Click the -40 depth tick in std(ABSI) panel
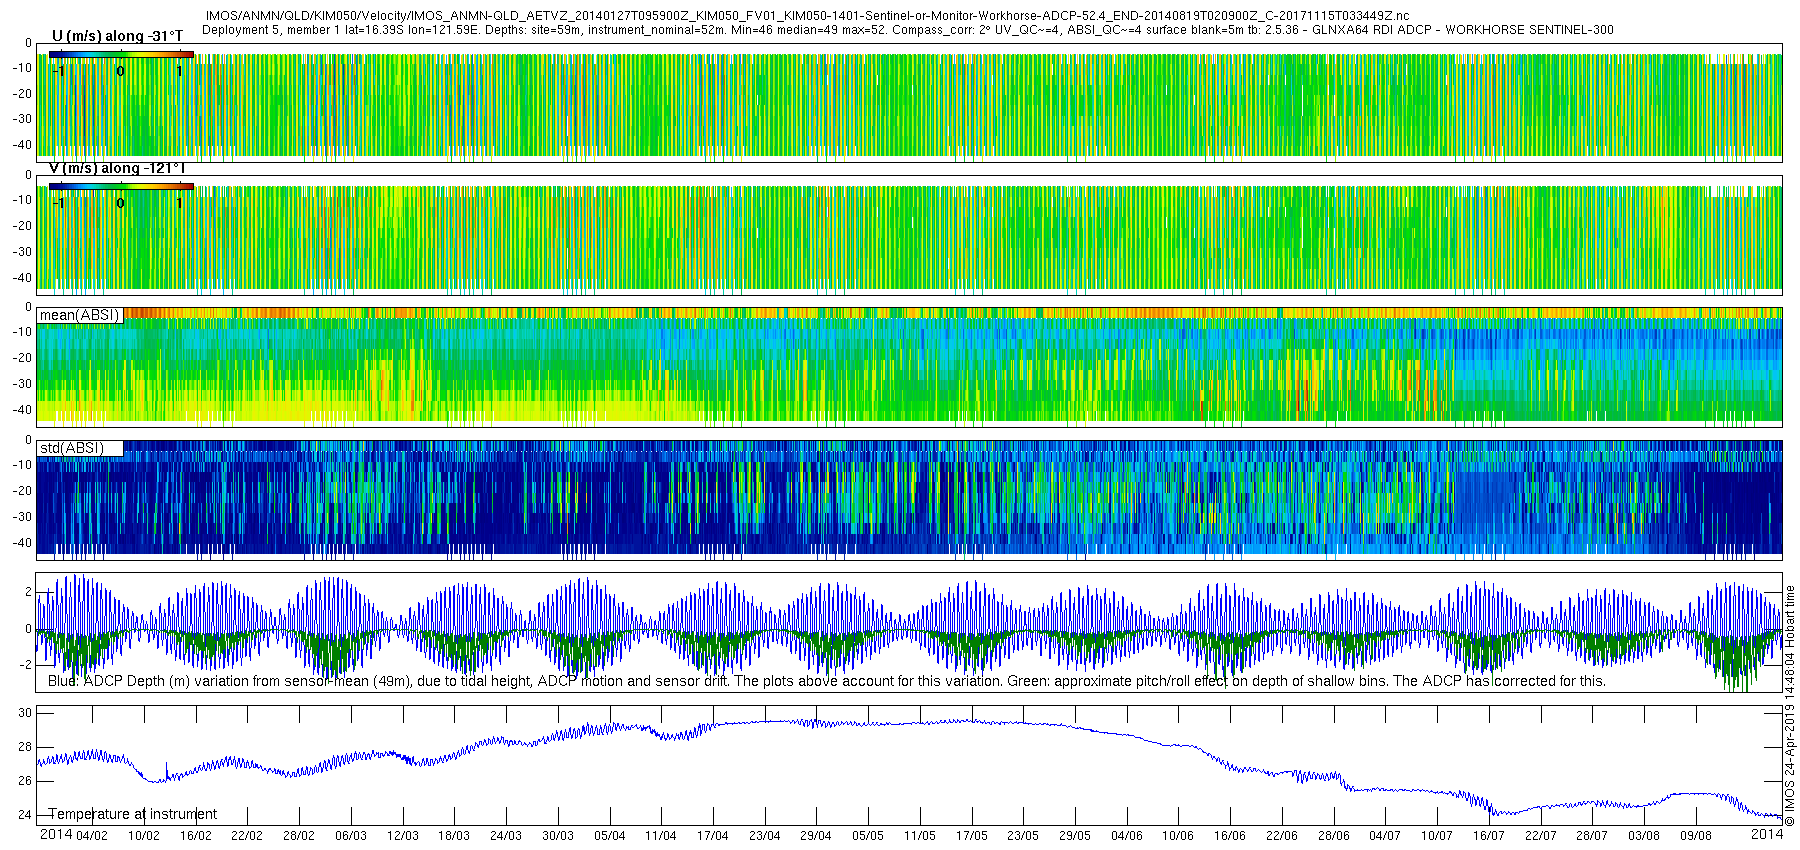This screenshot has width=1800, height=850. [x=20, y=543]
